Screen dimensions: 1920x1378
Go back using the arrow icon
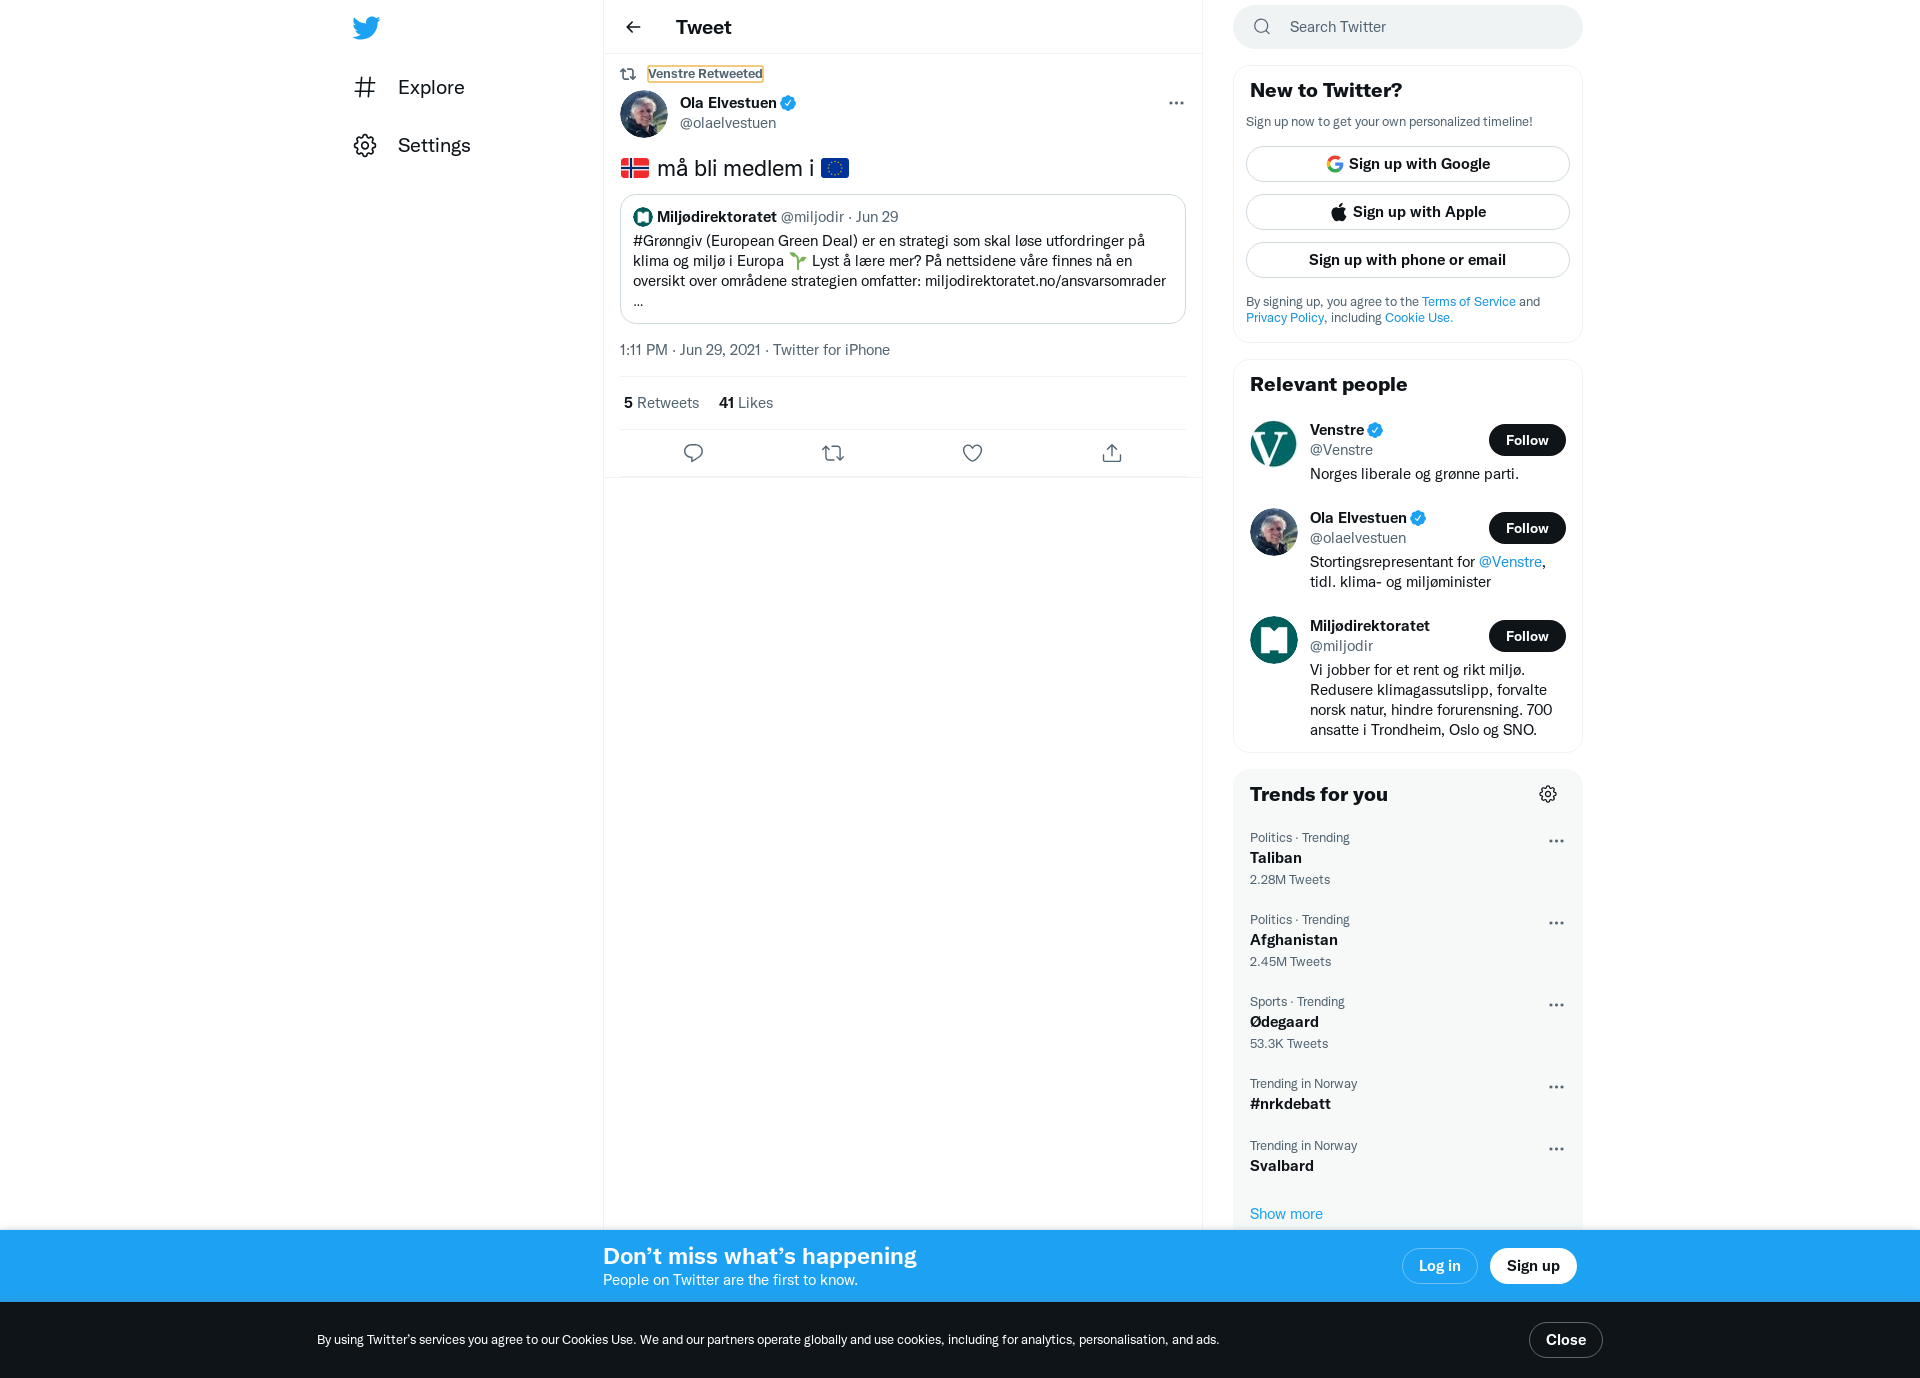pyautogui.click(x=633, y=27)
